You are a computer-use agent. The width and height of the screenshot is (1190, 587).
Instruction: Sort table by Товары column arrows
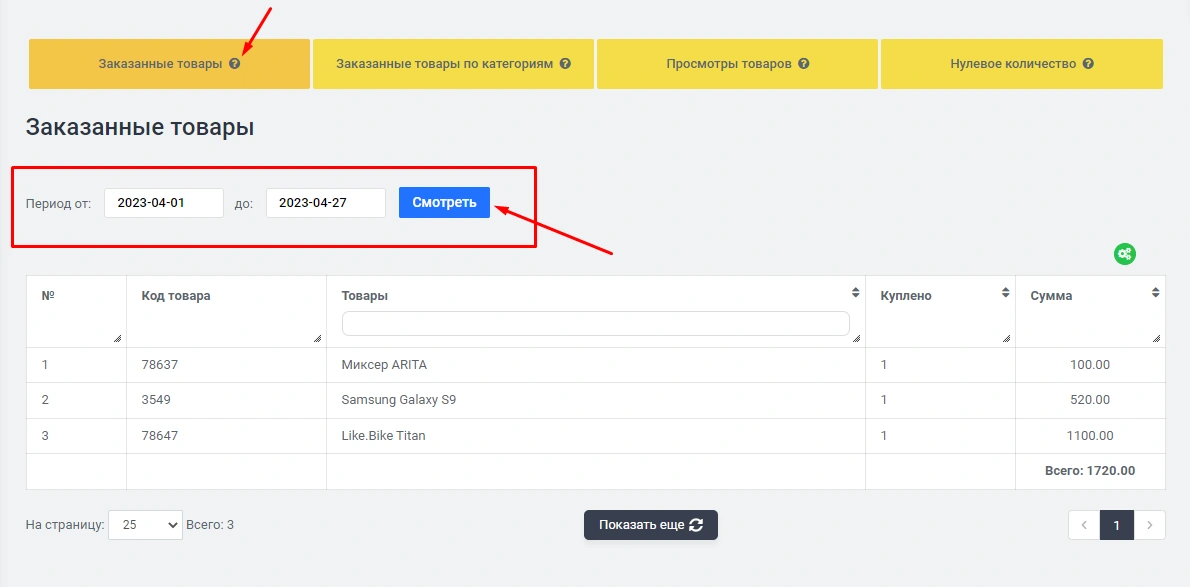(x=855, y=293)
